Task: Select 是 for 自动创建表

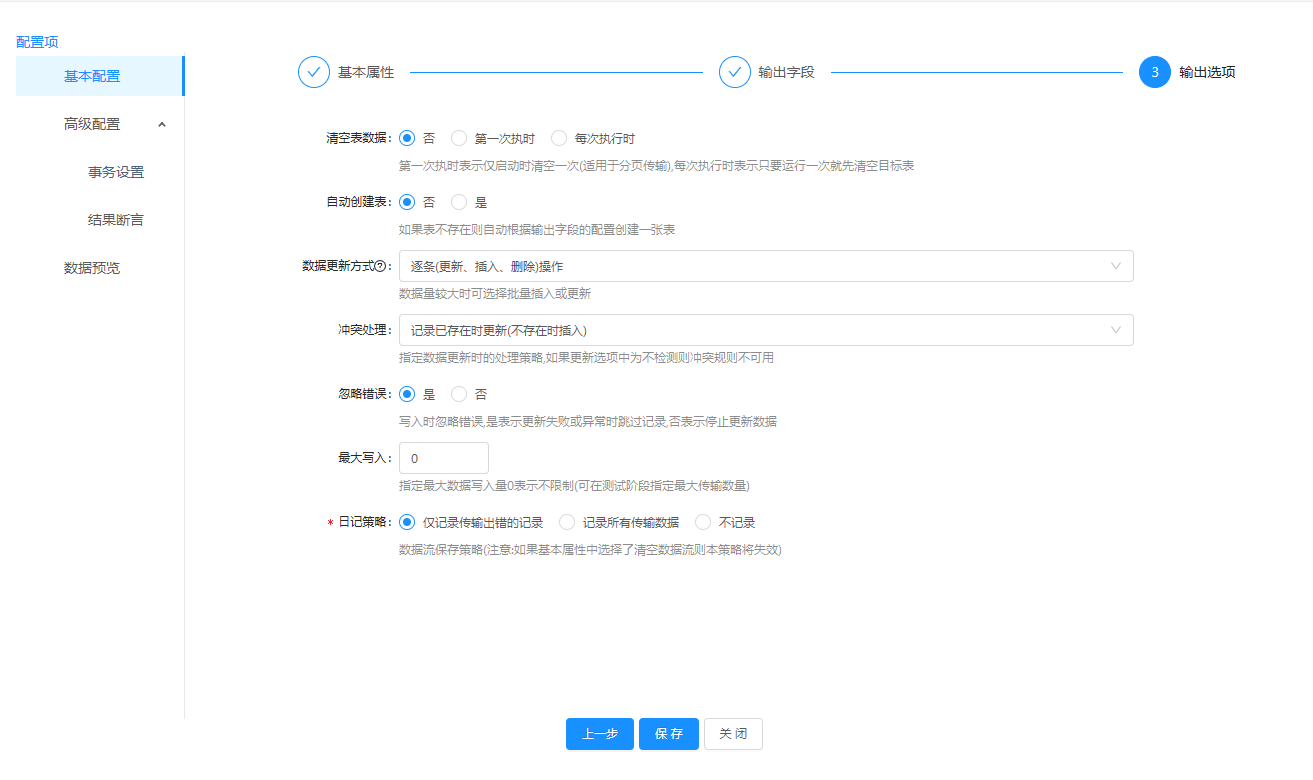Action: pyautogui.click(x=459, y=202)
